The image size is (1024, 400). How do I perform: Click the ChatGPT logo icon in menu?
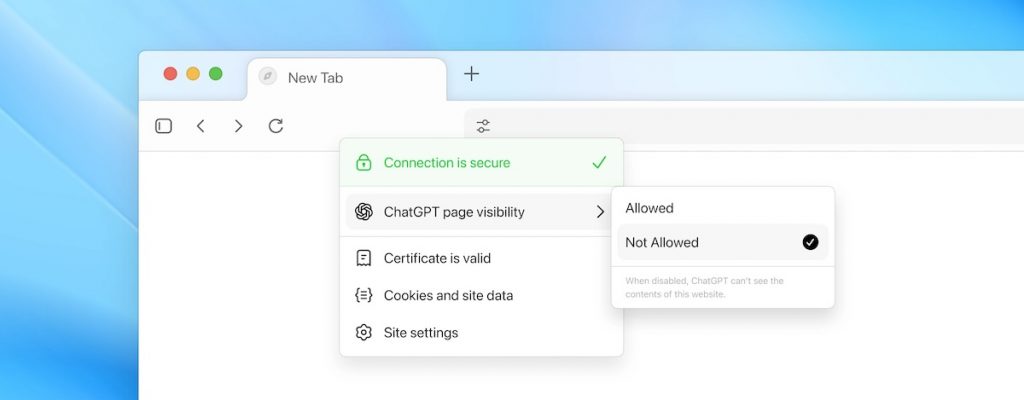pyautogui.click(x=364, y=212)
